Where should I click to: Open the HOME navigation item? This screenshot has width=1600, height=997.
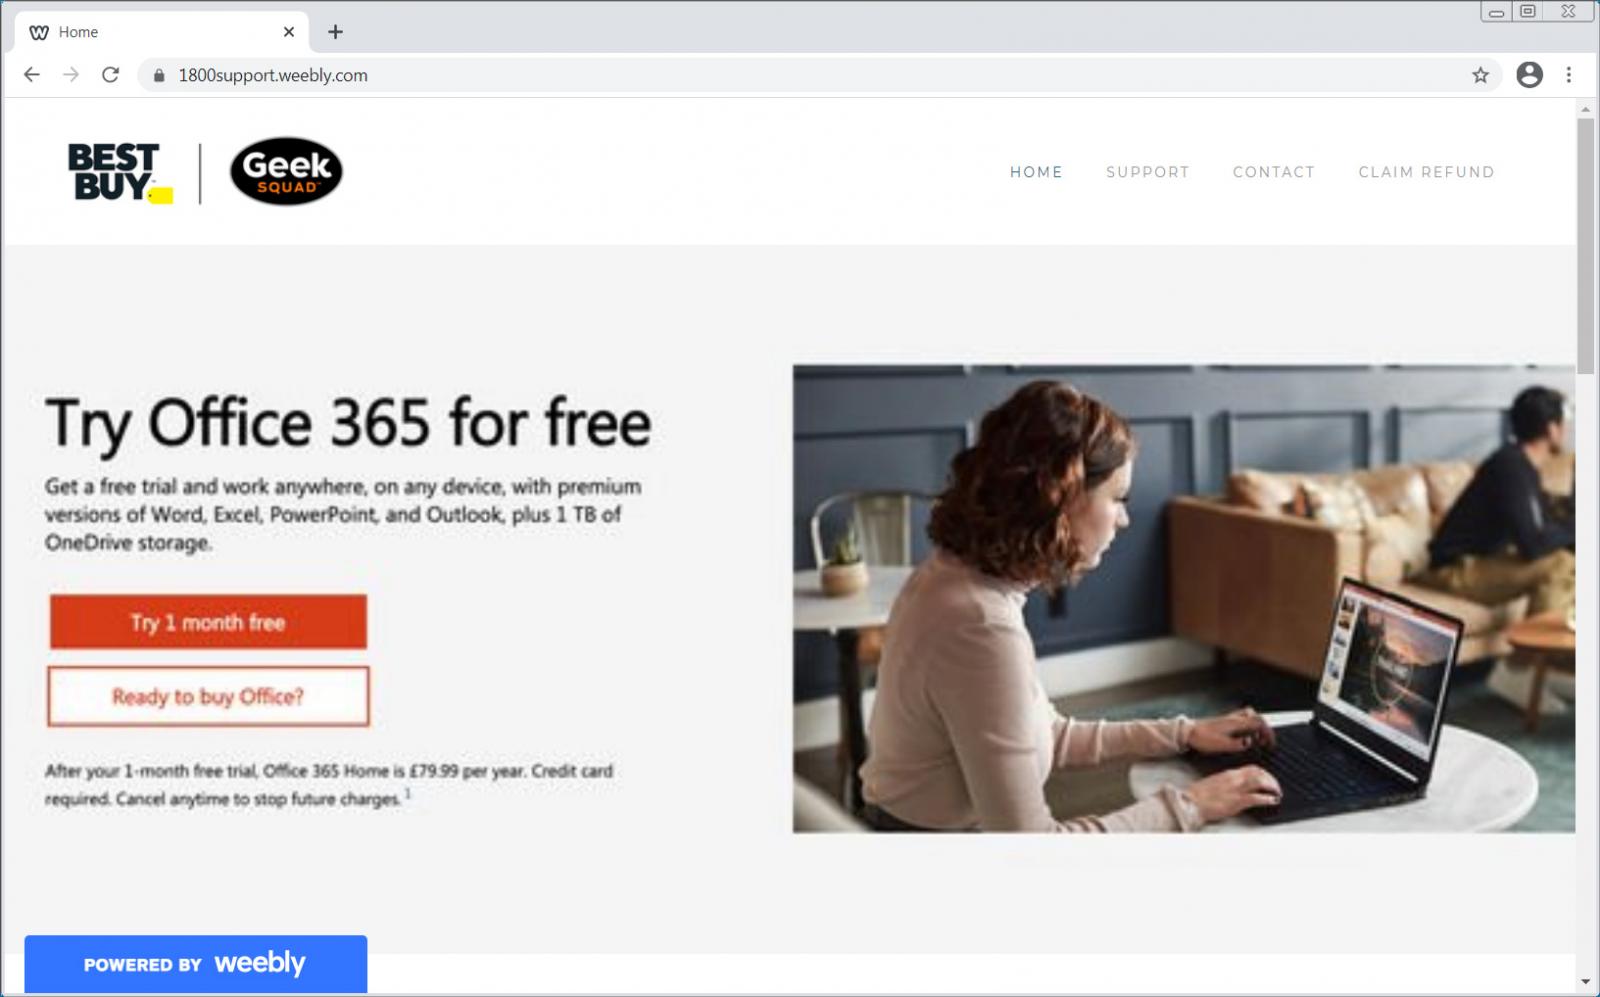pos(1036,172)
